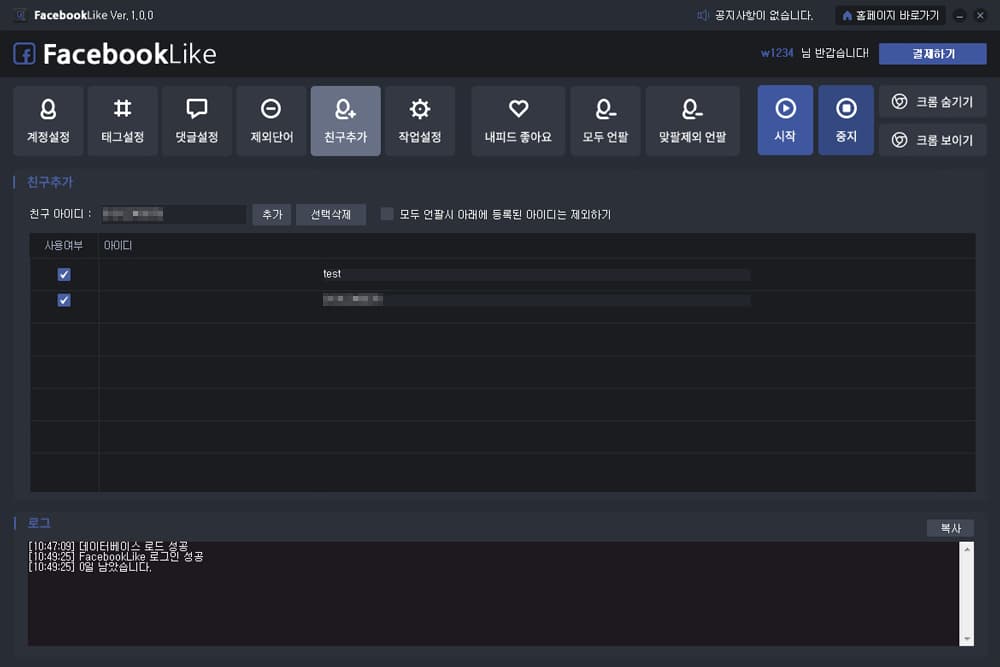Hide Chrome with 크롬 숨기기

point(932,101)
